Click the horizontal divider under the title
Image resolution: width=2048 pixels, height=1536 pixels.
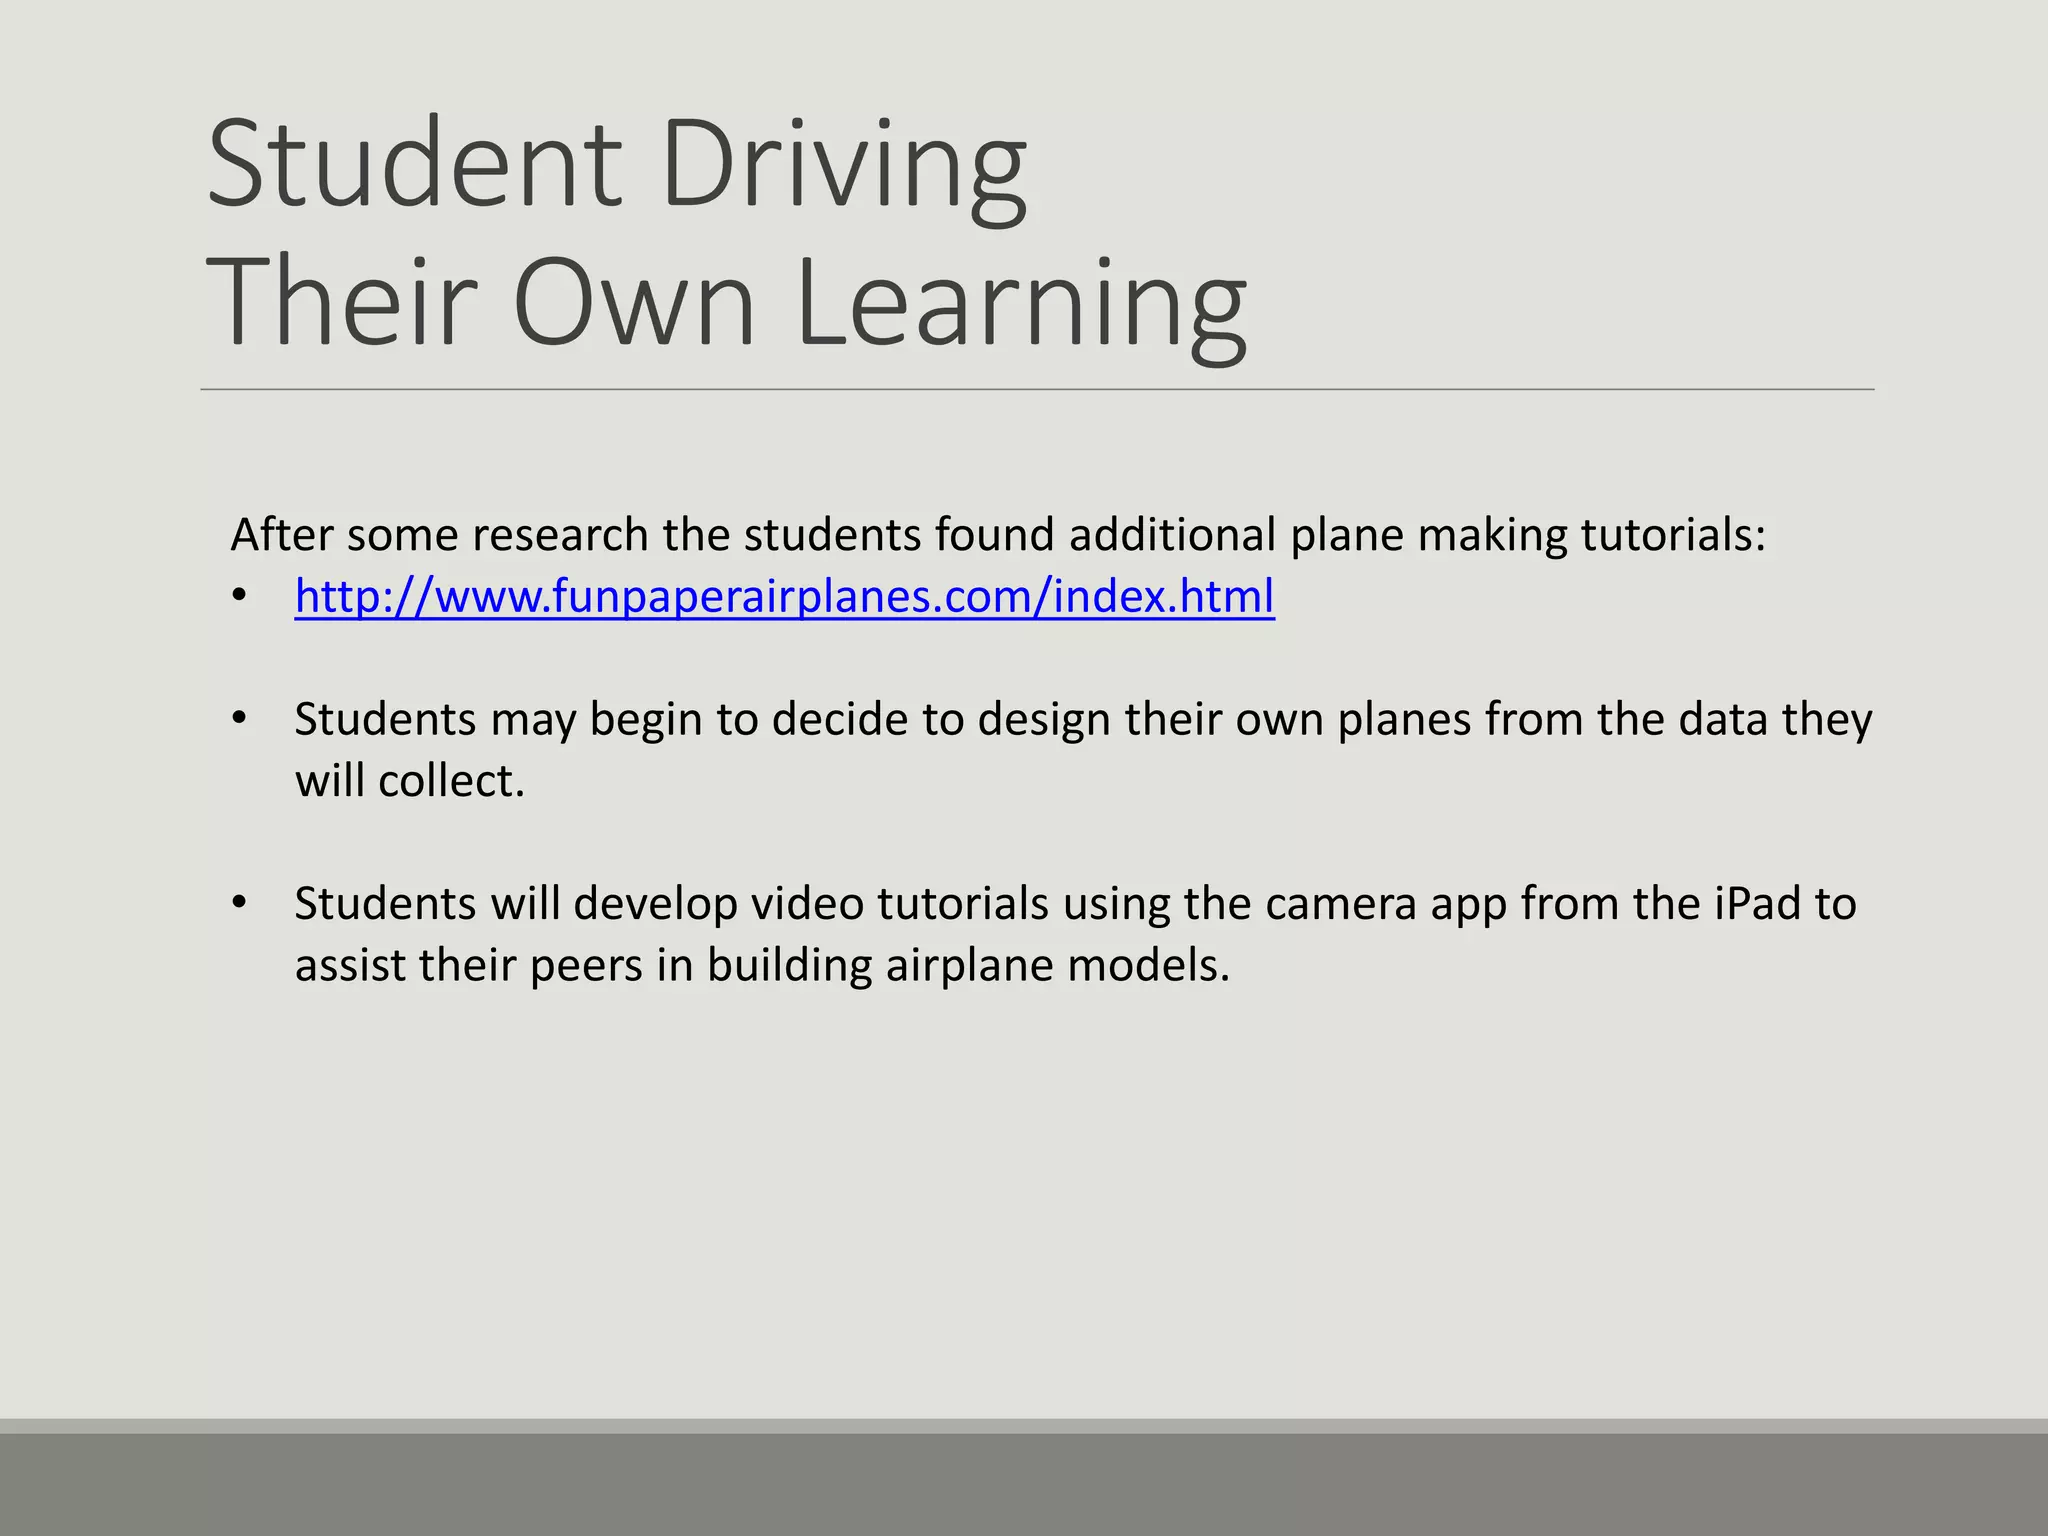[1036, 389]
